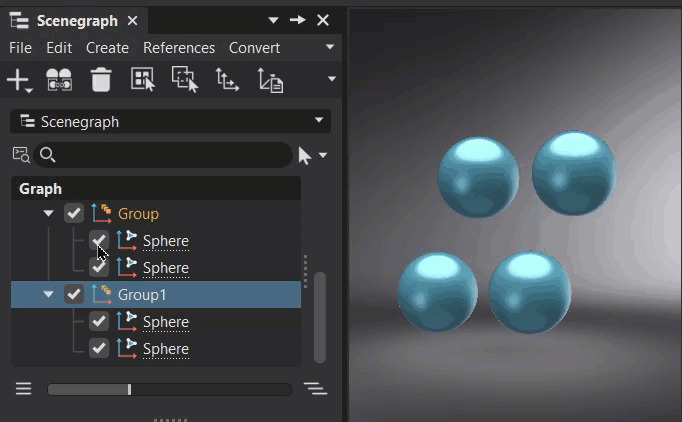
Task: Select second Sphere label under Group
Action: coord(166,268)
